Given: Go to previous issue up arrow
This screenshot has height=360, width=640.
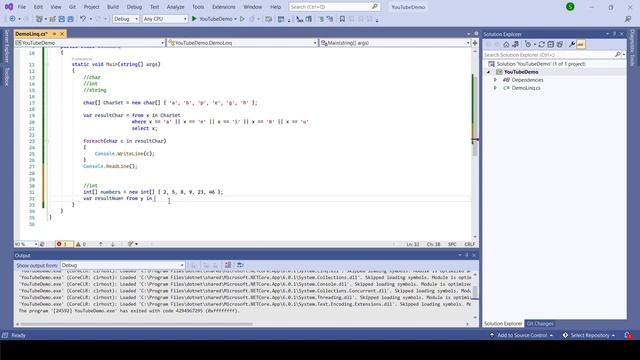Looking at the screenshot, I should pyautogui.click(x=100, y=244).
